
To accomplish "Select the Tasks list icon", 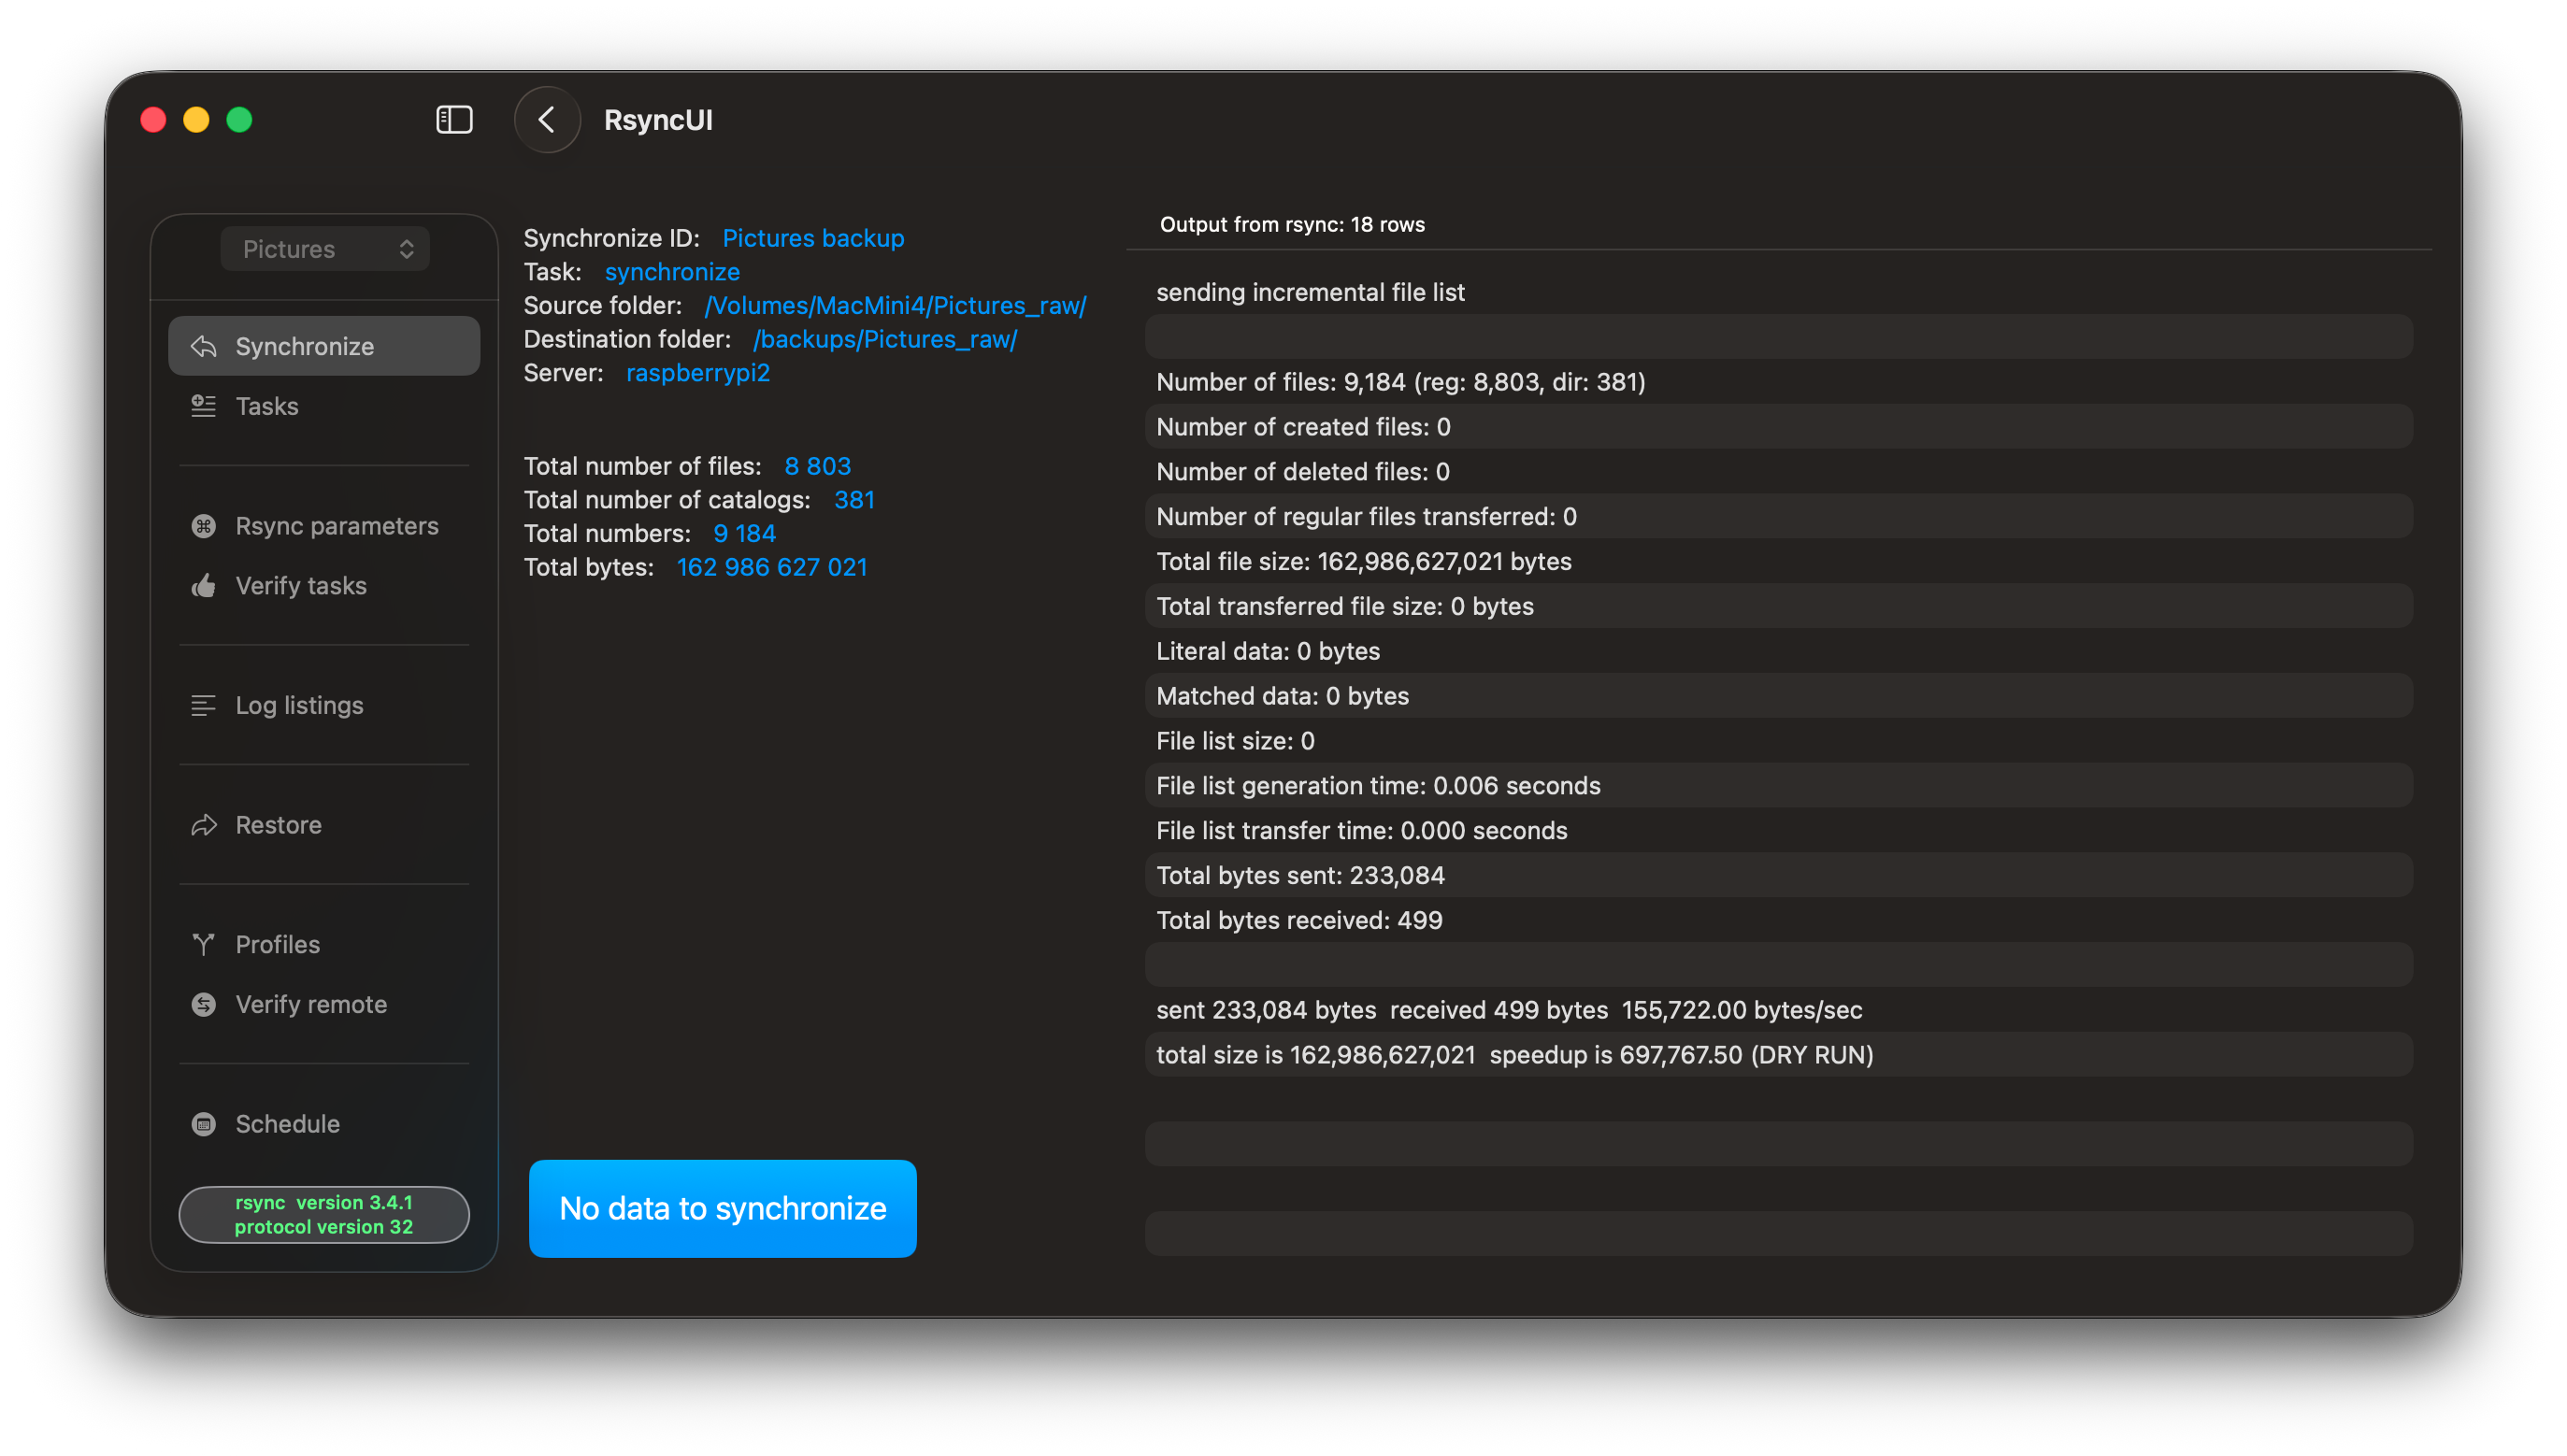I will [x=204, y=406].
